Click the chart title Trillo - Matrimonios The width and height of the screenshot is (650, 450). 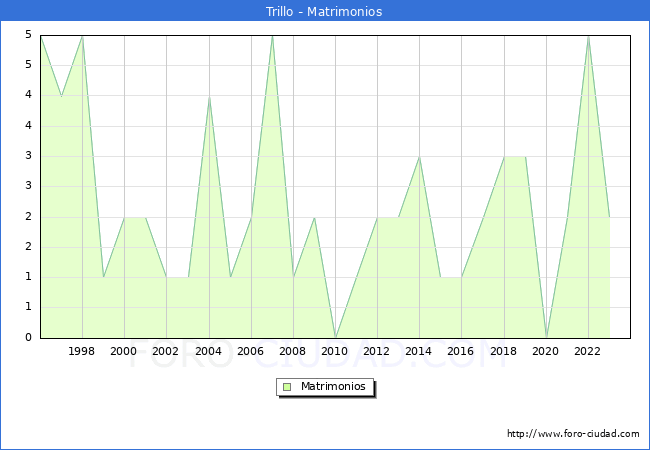pyautogui.click(x=324, y=11)
